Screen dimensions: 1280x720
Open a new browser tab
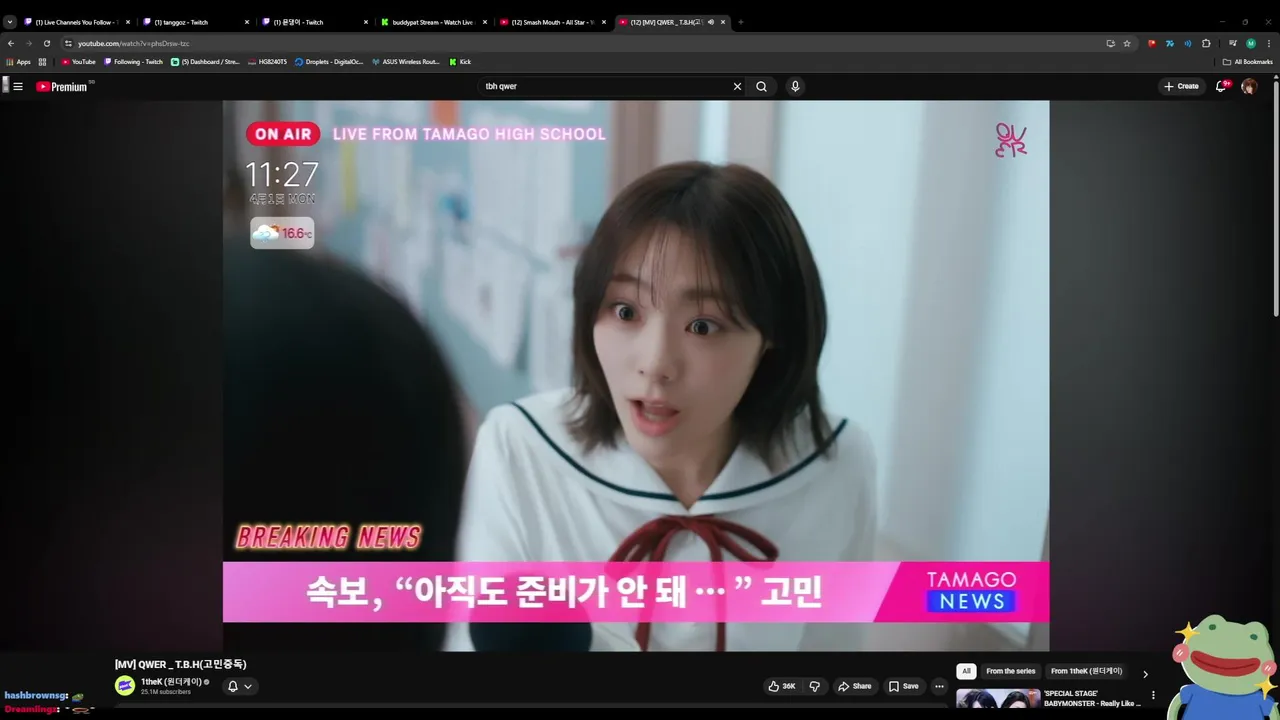(741, 22)
